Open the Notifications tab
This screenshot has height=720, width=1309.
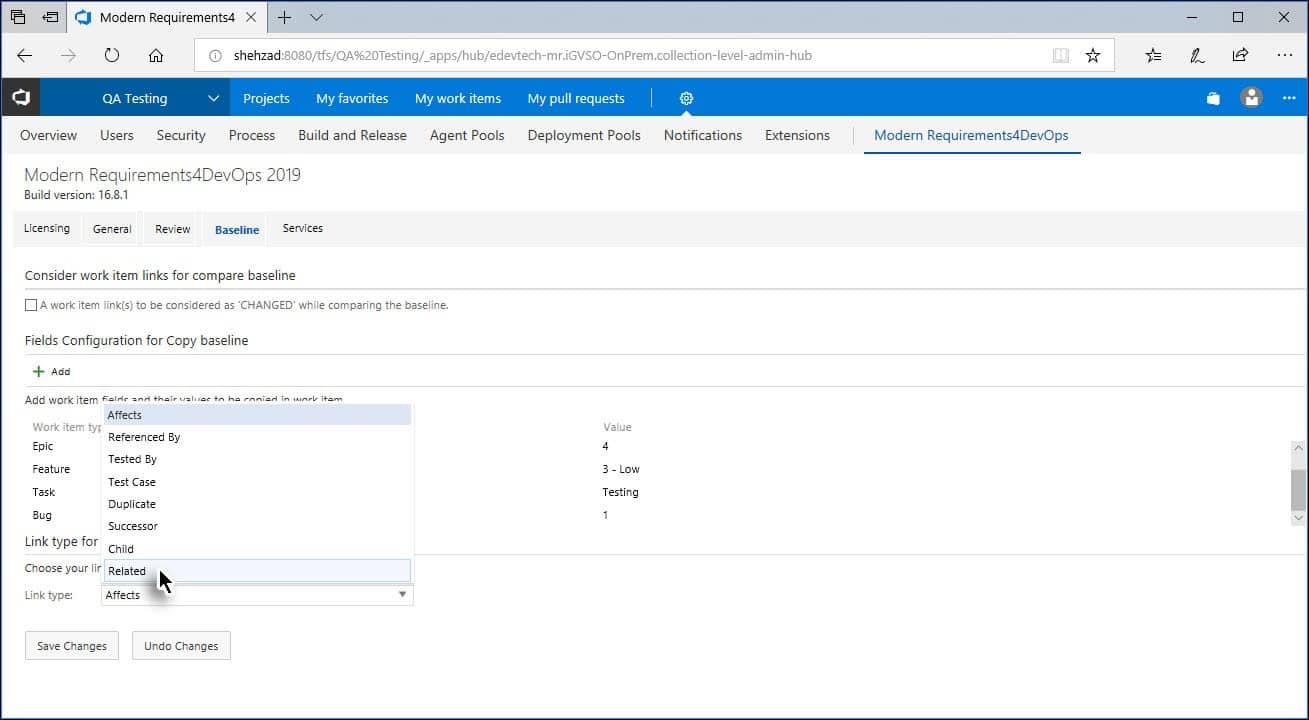(x=703, y=135)
